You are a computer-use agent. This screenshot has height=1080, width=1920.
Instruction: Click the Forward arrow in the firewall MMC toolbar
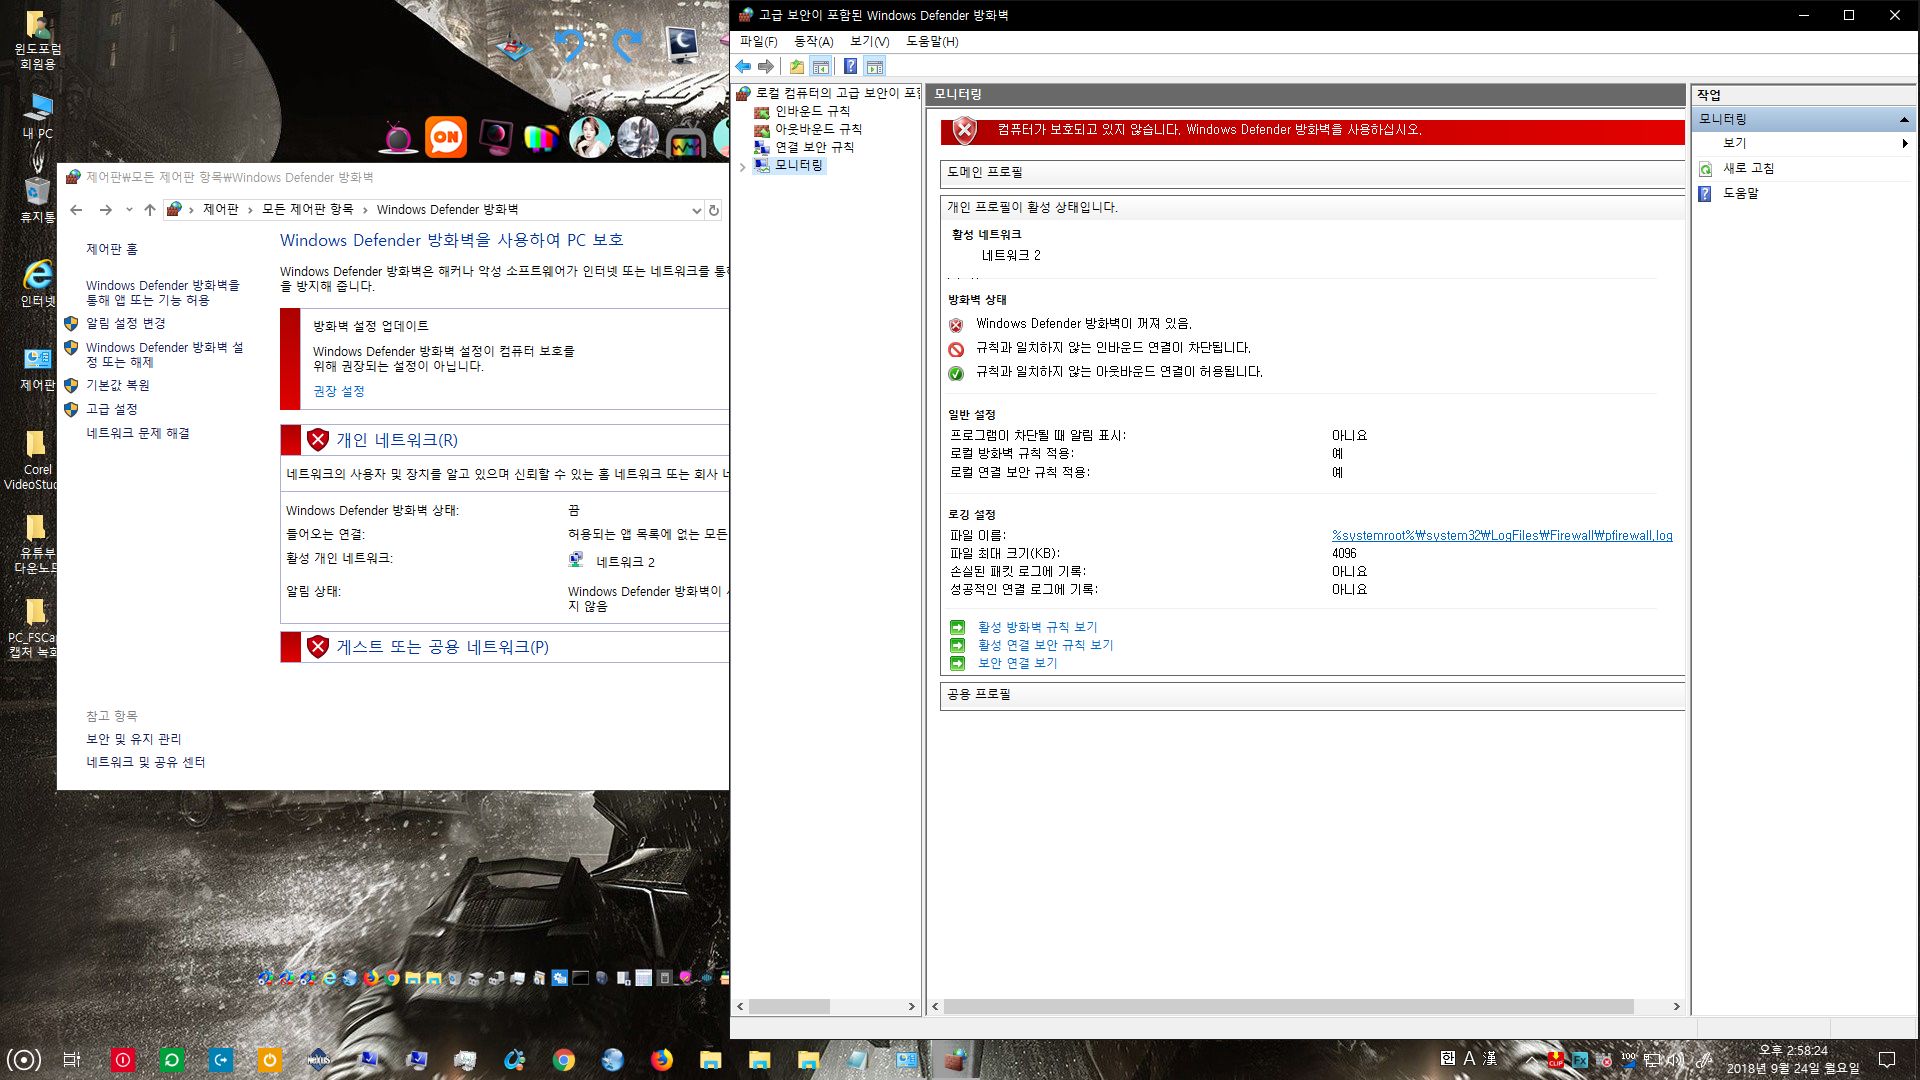point(766,67)
